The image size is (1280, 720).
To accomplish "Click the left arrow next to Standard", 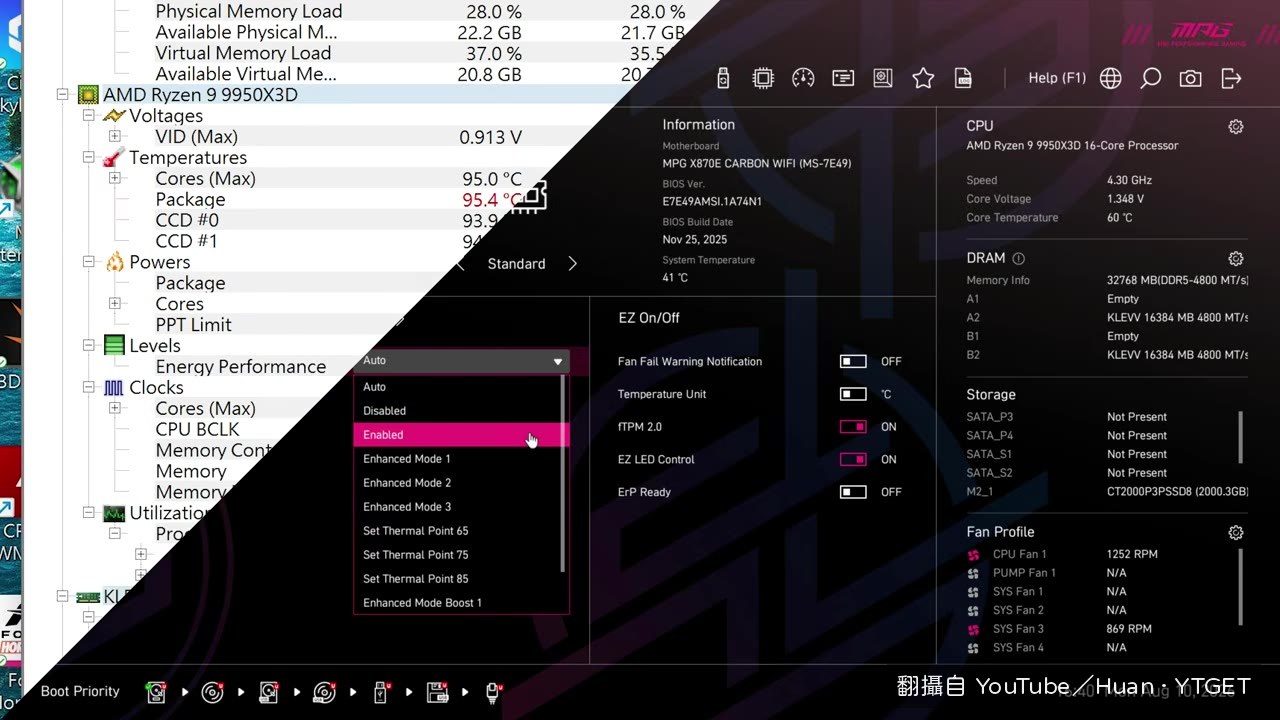I will pos(461,264).
